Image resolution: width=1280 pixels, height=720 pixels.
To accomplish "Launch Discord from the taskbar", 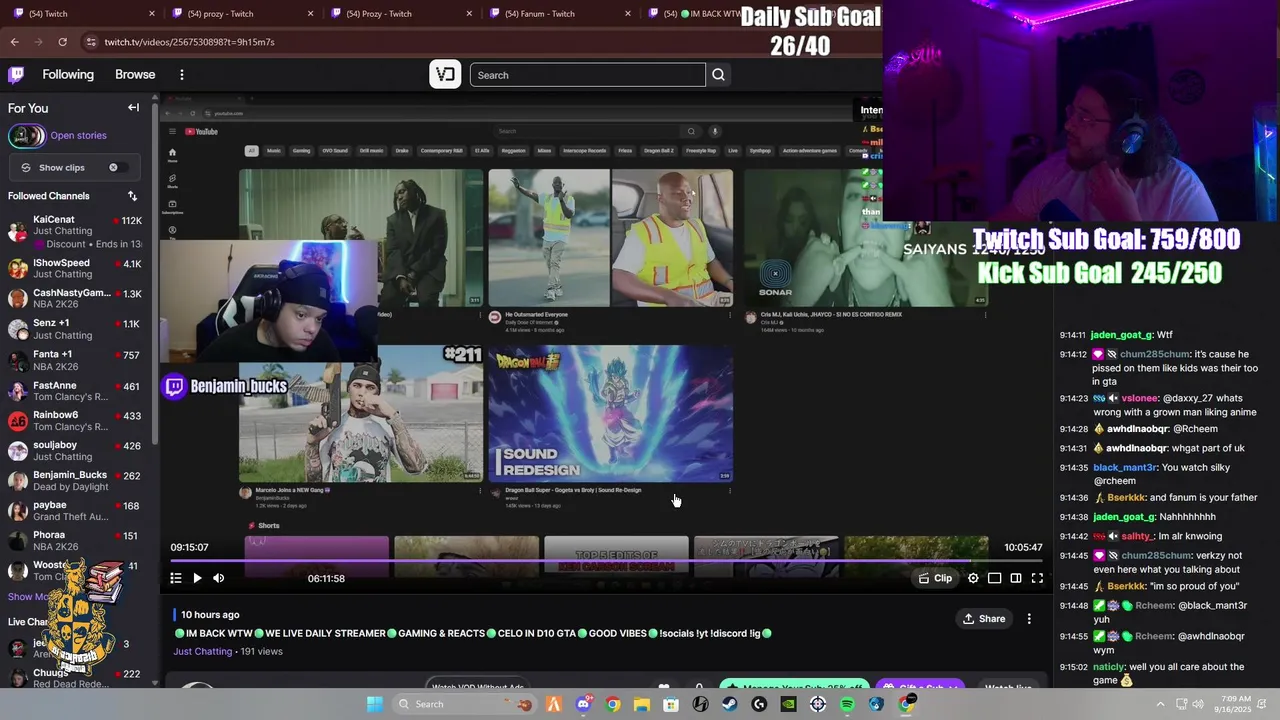I will click(583, 704).
